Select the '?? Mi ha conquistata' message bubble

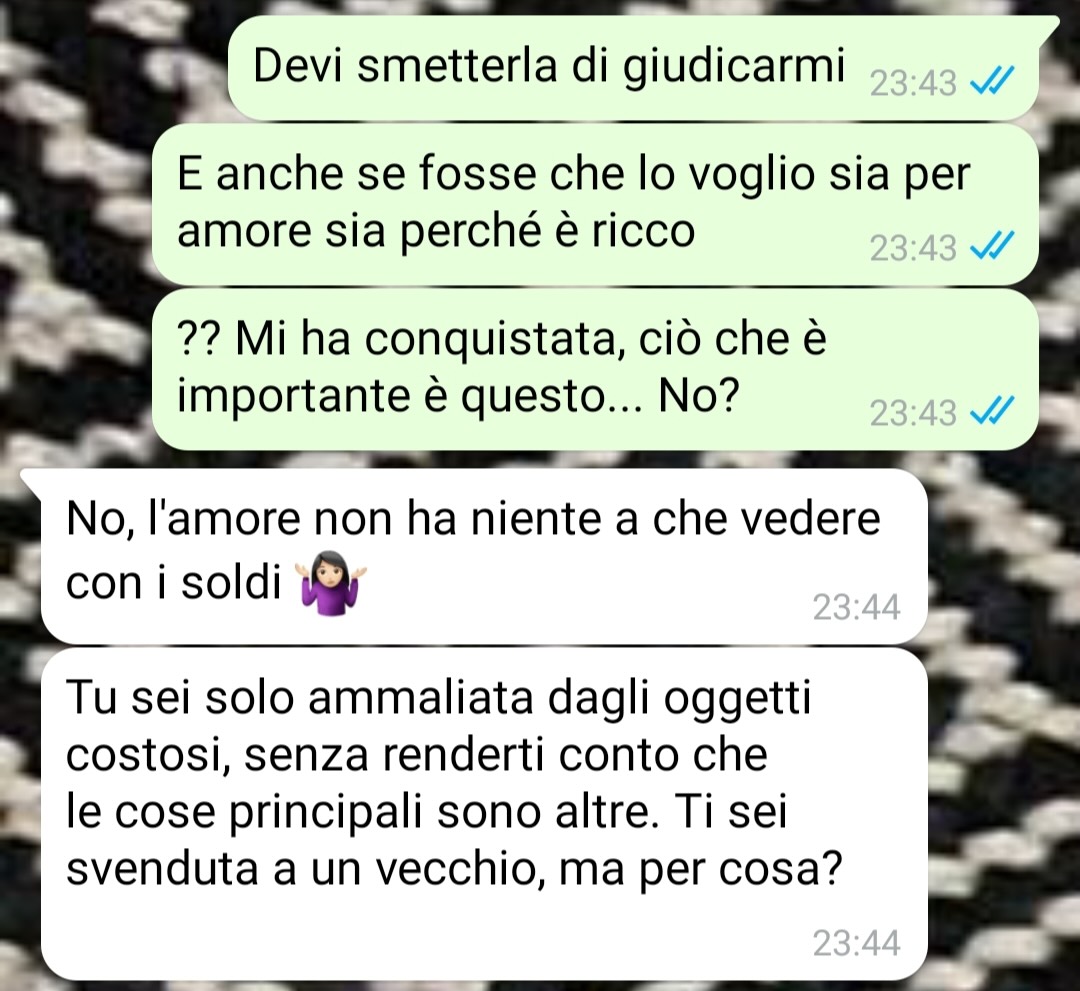pyautogui.click(x=595, y=368)
